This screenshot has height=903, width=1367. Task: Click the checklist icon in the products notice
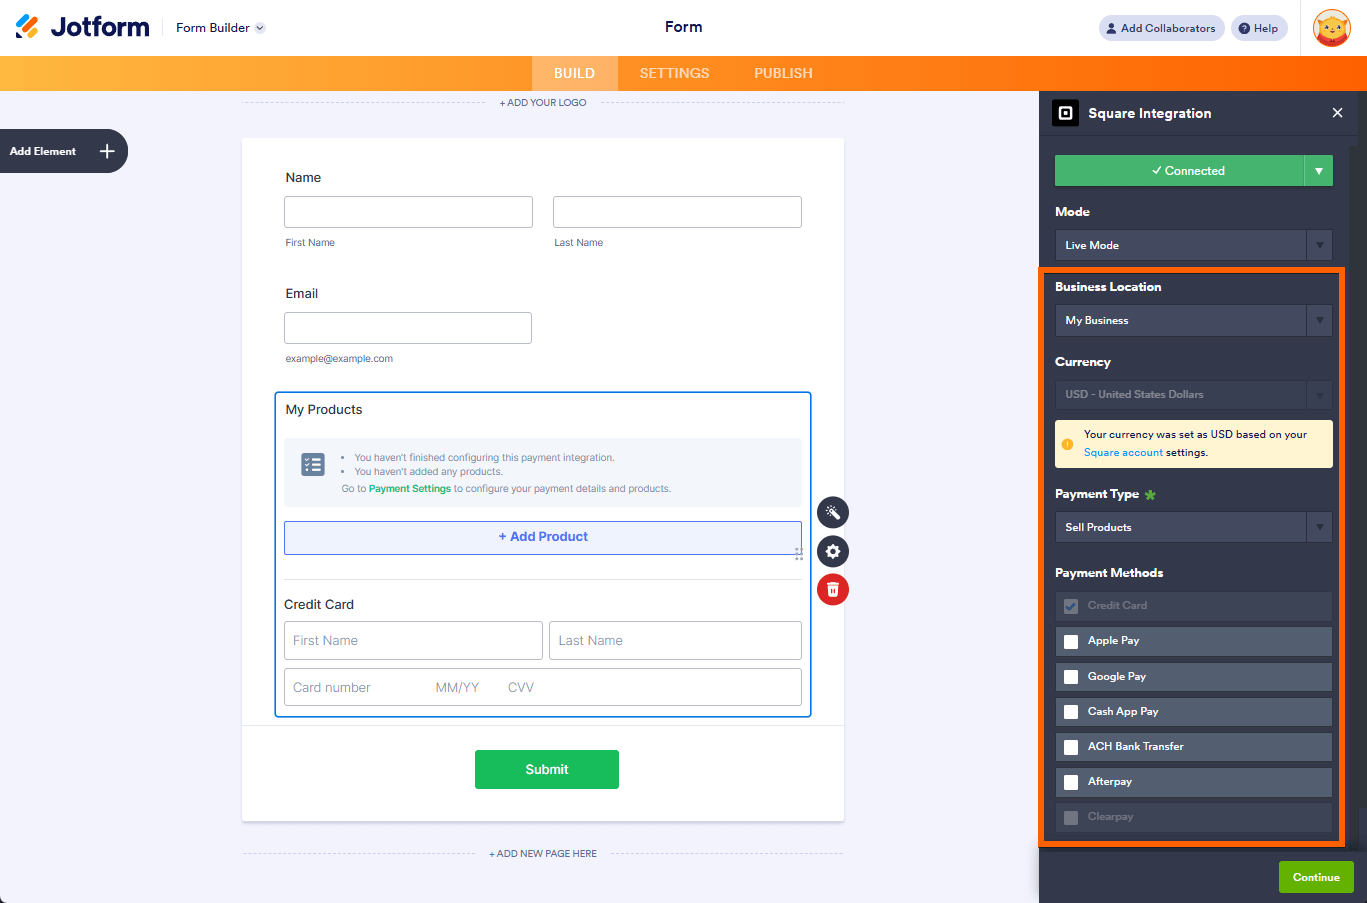point(313,464)
